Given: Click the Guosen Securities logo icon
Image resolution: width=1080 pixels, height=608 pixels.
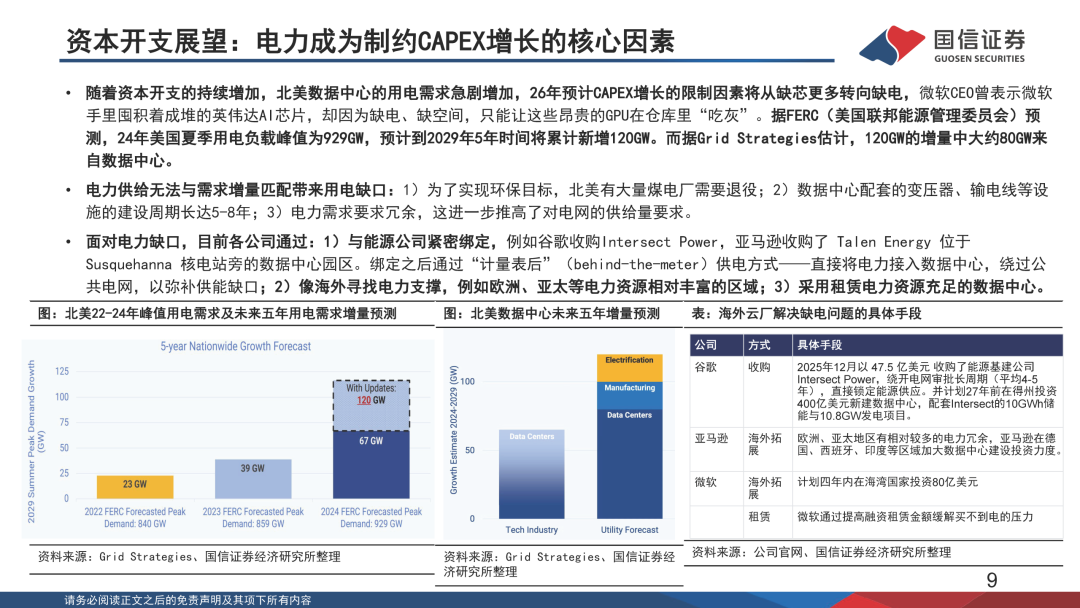Looking at the screenshot, I should (x=893, y=44).
